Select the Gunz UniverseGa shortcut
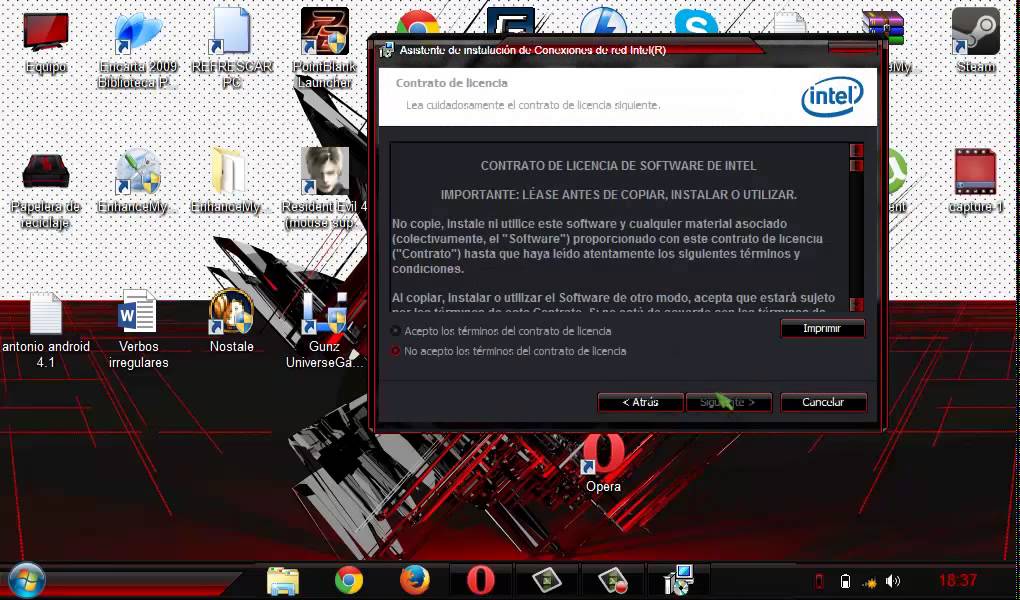 click(x=325, y=331)
